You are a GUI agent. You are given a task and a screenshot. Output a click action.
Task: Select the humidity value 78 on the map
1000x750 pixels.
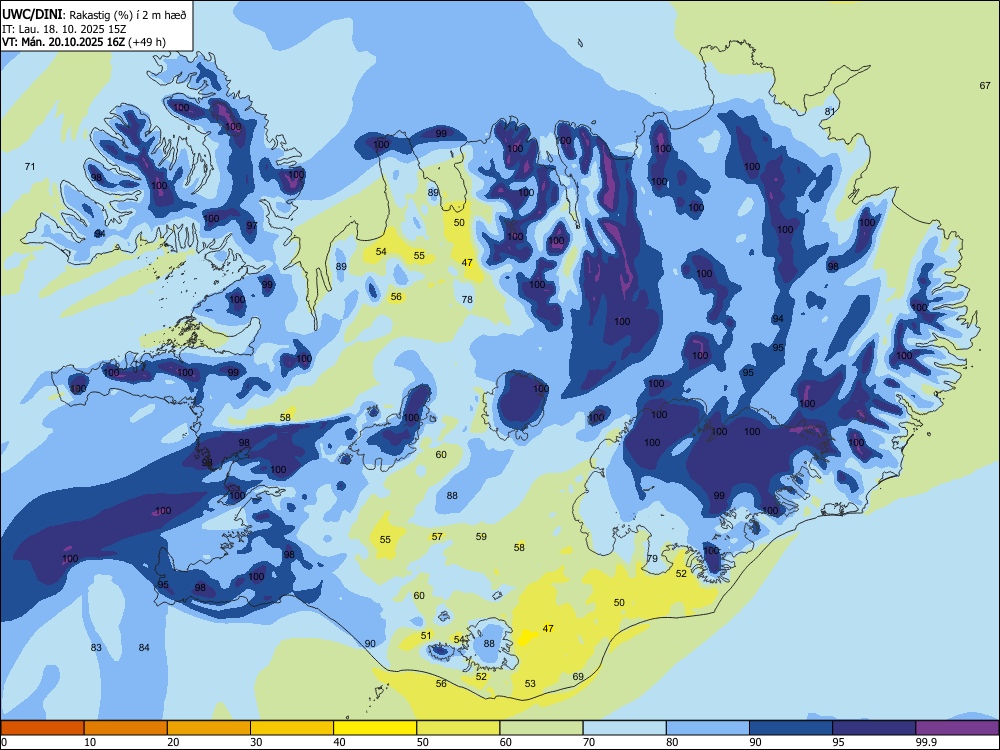(x=467, y=299)
